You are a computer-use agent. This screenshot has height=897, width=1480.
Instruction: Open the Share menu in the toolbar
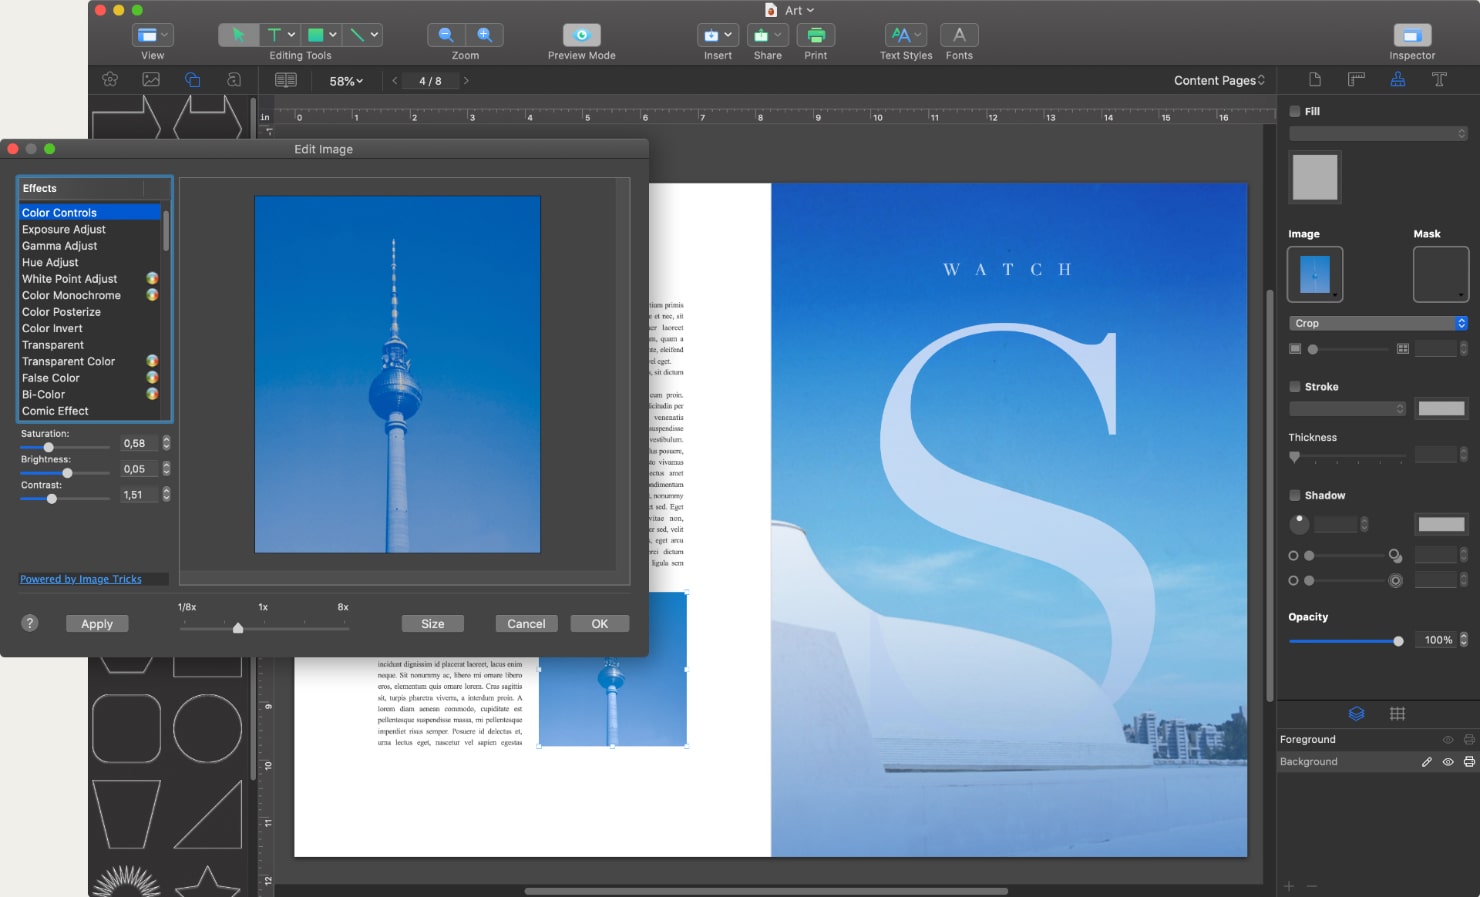click(x=766, y=33)
